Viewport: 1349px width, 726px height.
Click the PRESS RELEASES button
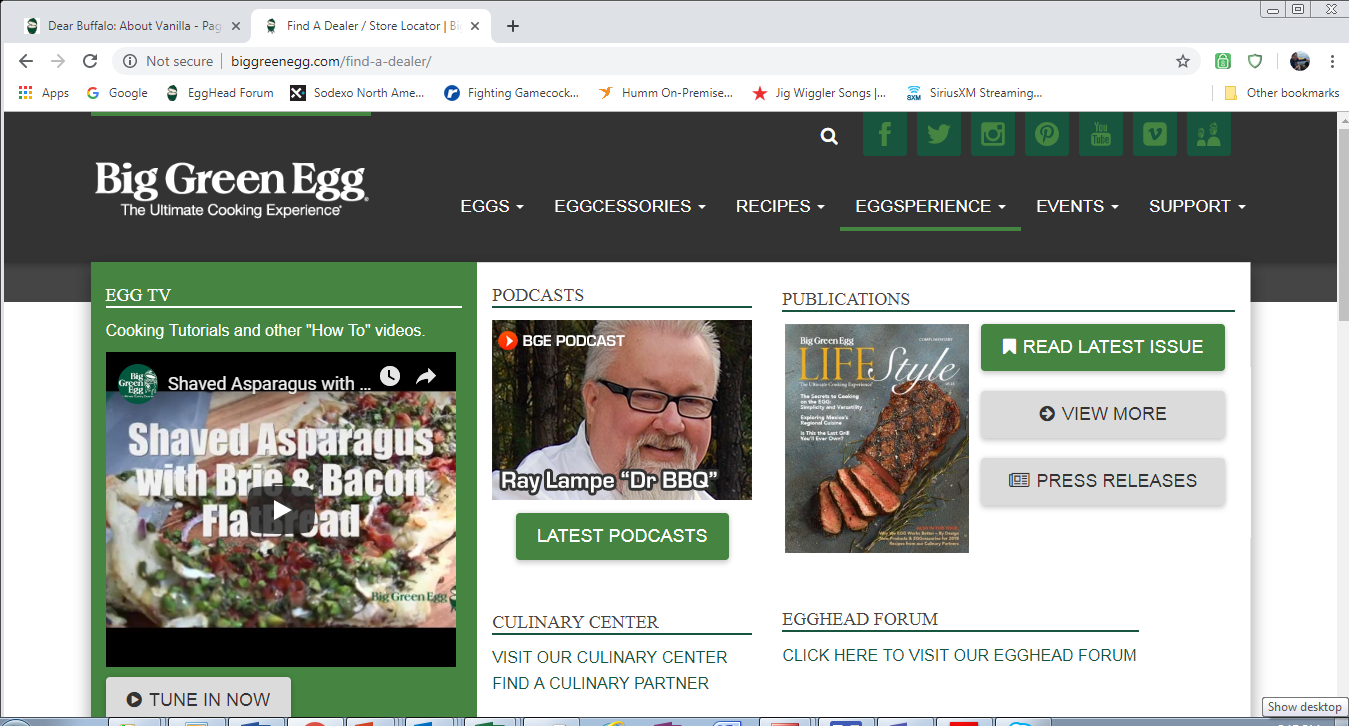[1102, 481]
